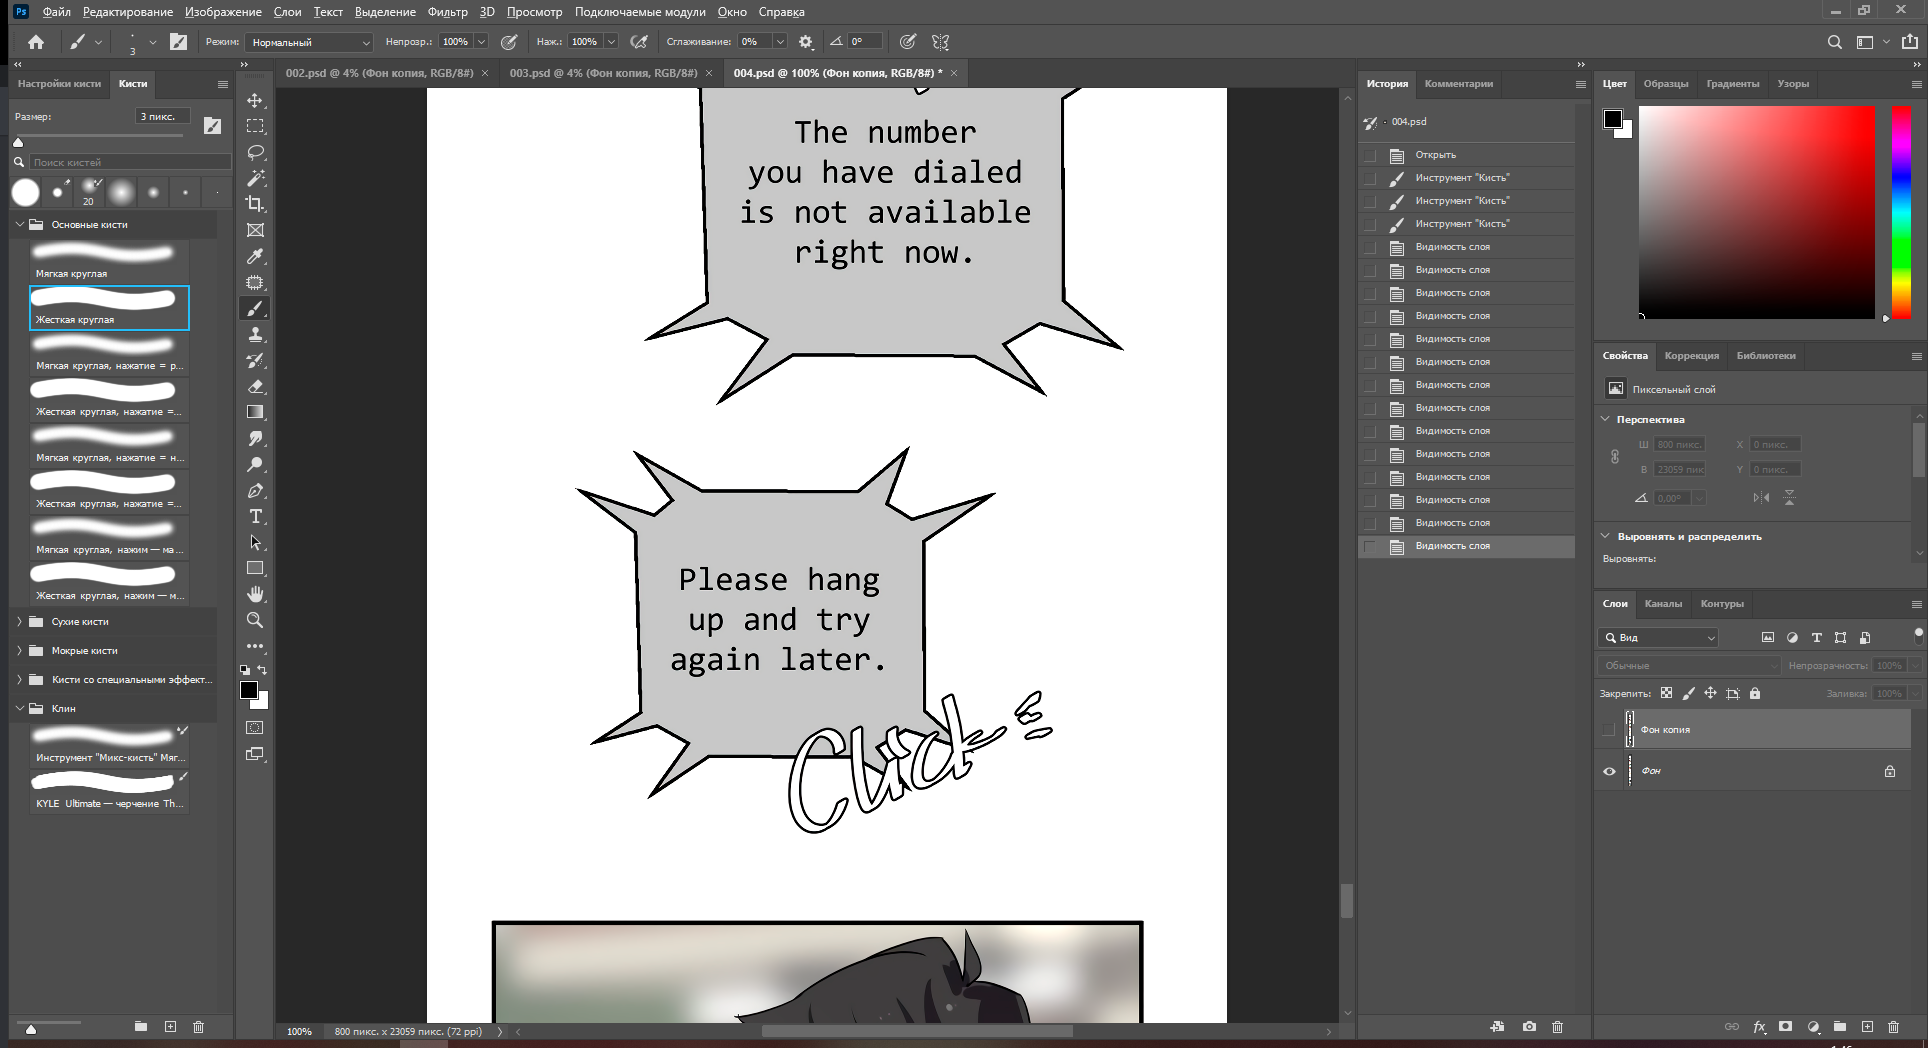1928x1048 pixels.
Task: Select the Eraser tool
Action: coord(255,386)
